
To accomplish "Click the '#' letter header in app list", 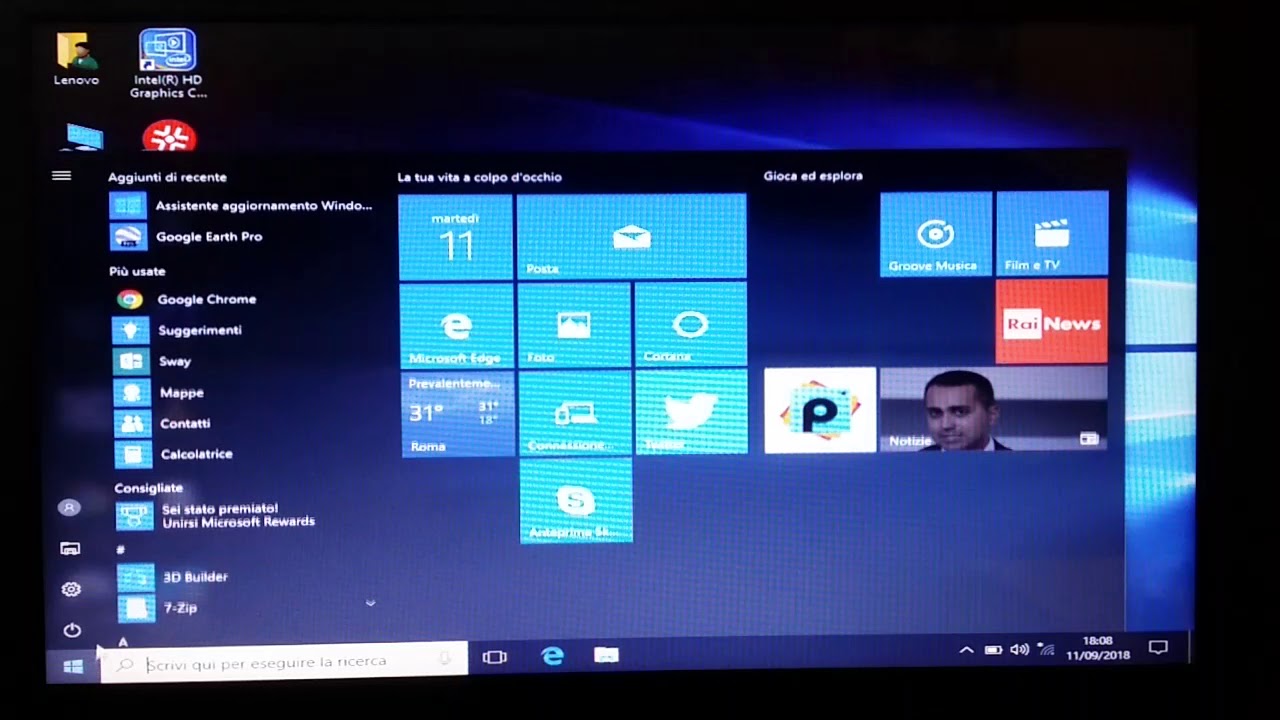I will 121,550.
